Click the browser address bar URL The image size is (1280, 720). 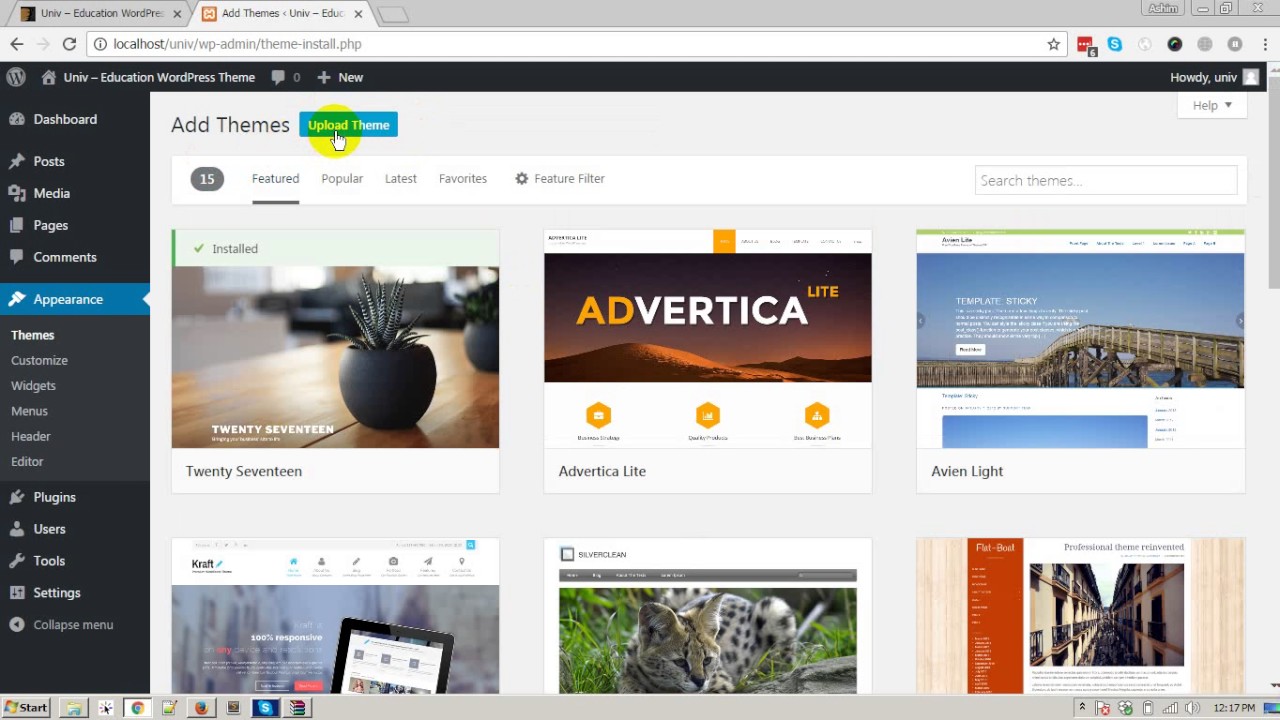pyautogui.click(x=237, y=44)
